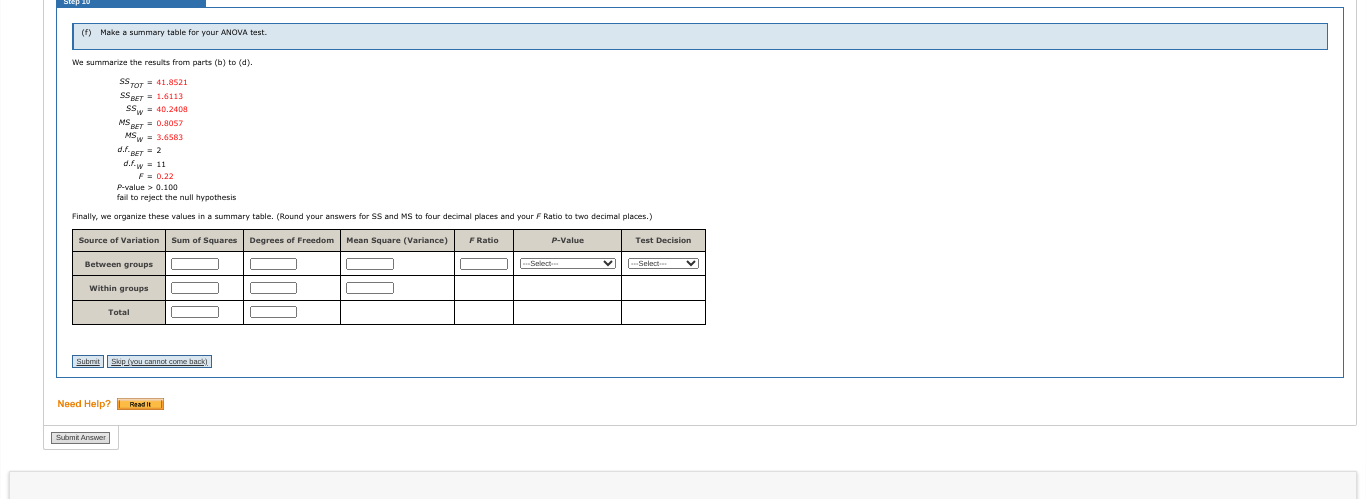This screenshot has height=499, width=1366.
Task: Click the SS TOT value 41.8521
Action: [172, 82]
